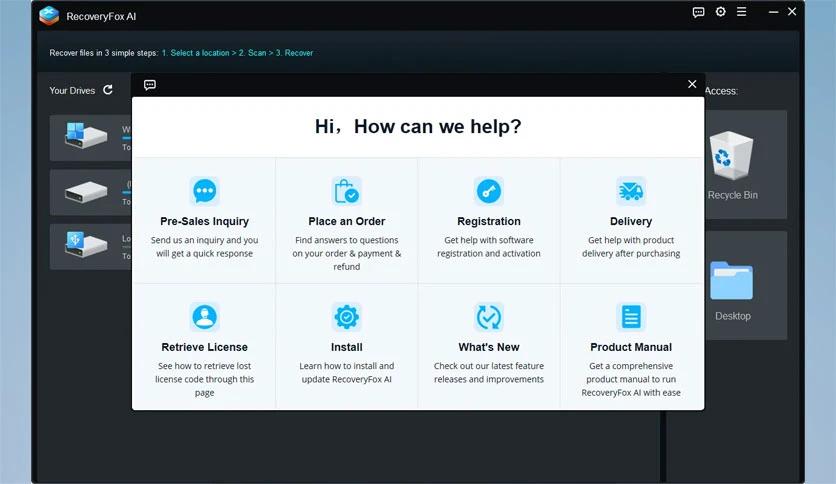Click the feedback chat icon in title bar
836x484 pixels.
(699, 13)
